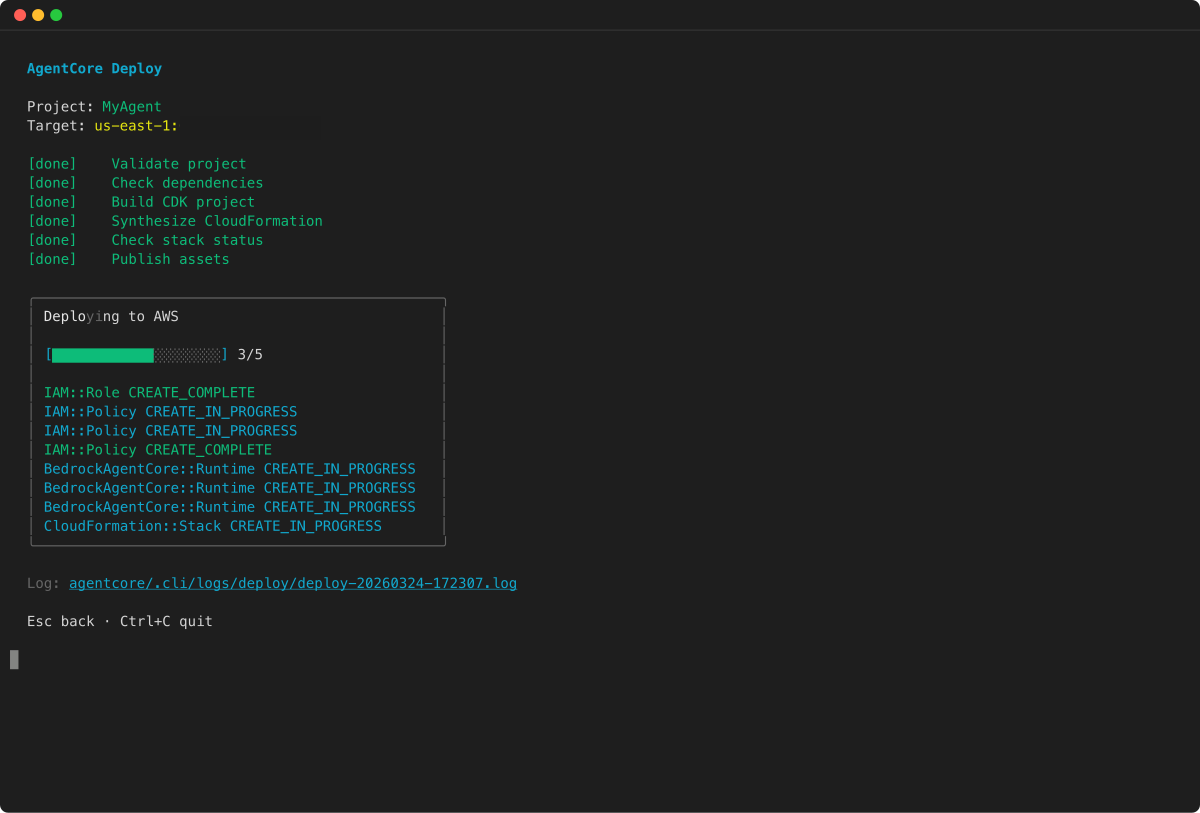Open the deploy-20260324-172307.log link
Viewport: 1200px width, 813px height.
point(292,582)
